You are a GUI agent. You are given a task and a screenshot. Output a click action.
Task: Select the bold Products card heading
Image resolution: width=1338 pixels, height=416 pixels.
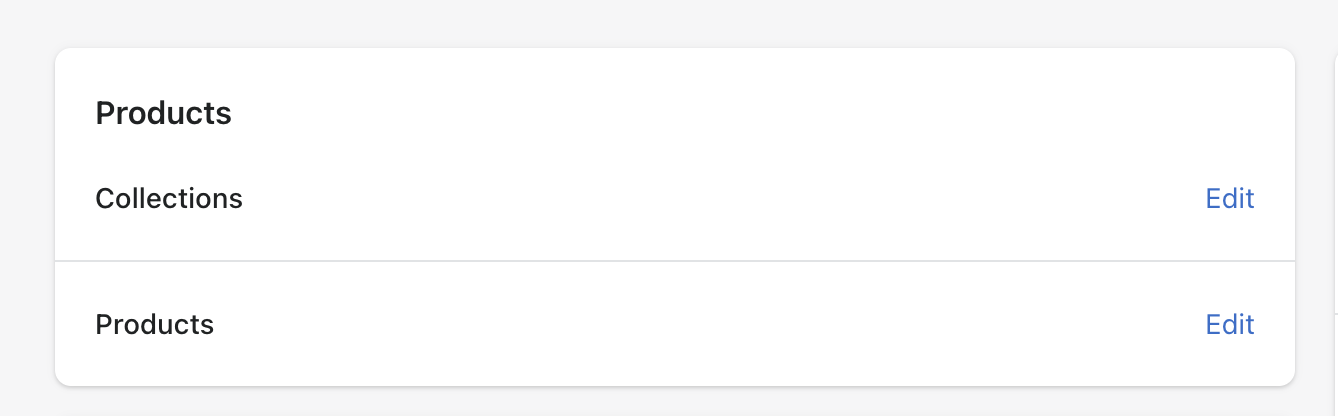tap(163, 113)
